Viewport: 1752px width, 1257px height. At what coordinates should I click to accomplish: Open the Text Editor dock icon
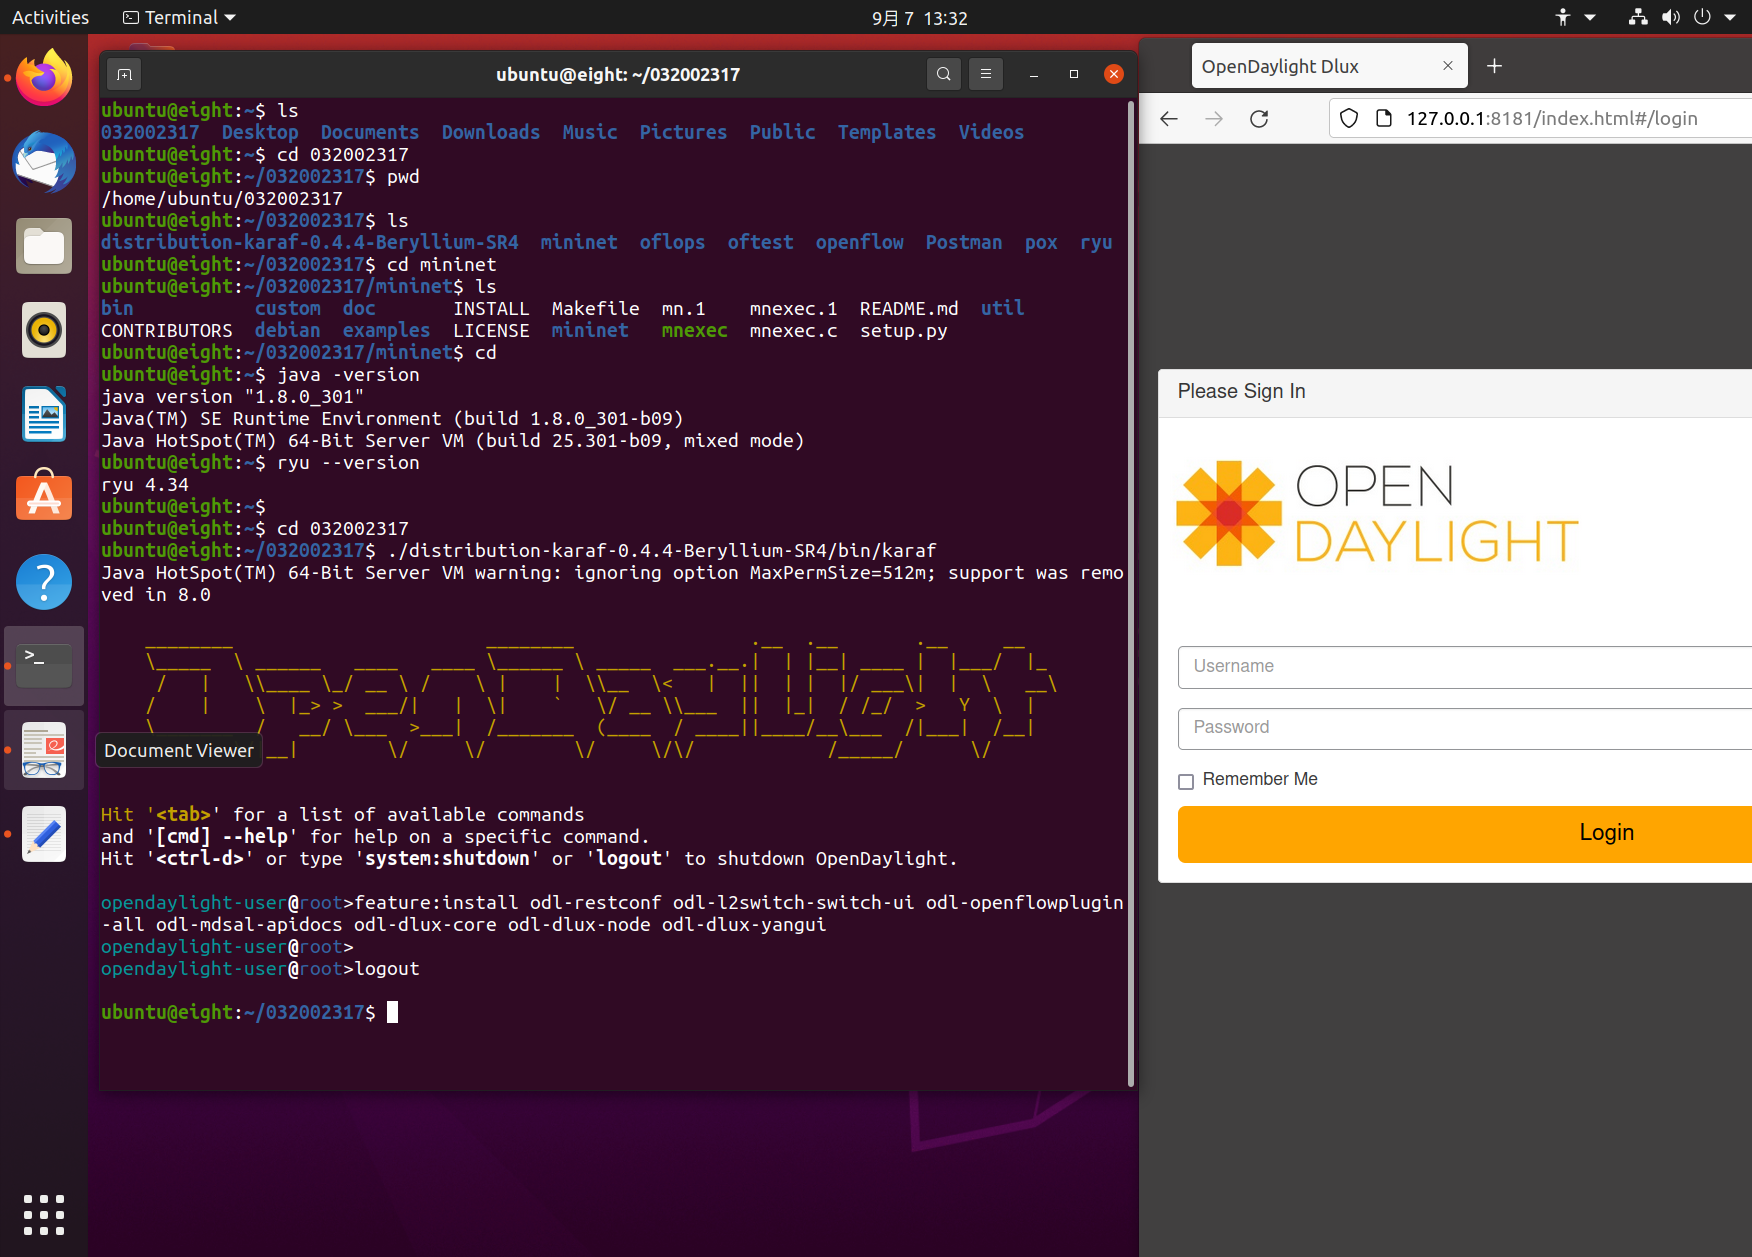[44, 834]
